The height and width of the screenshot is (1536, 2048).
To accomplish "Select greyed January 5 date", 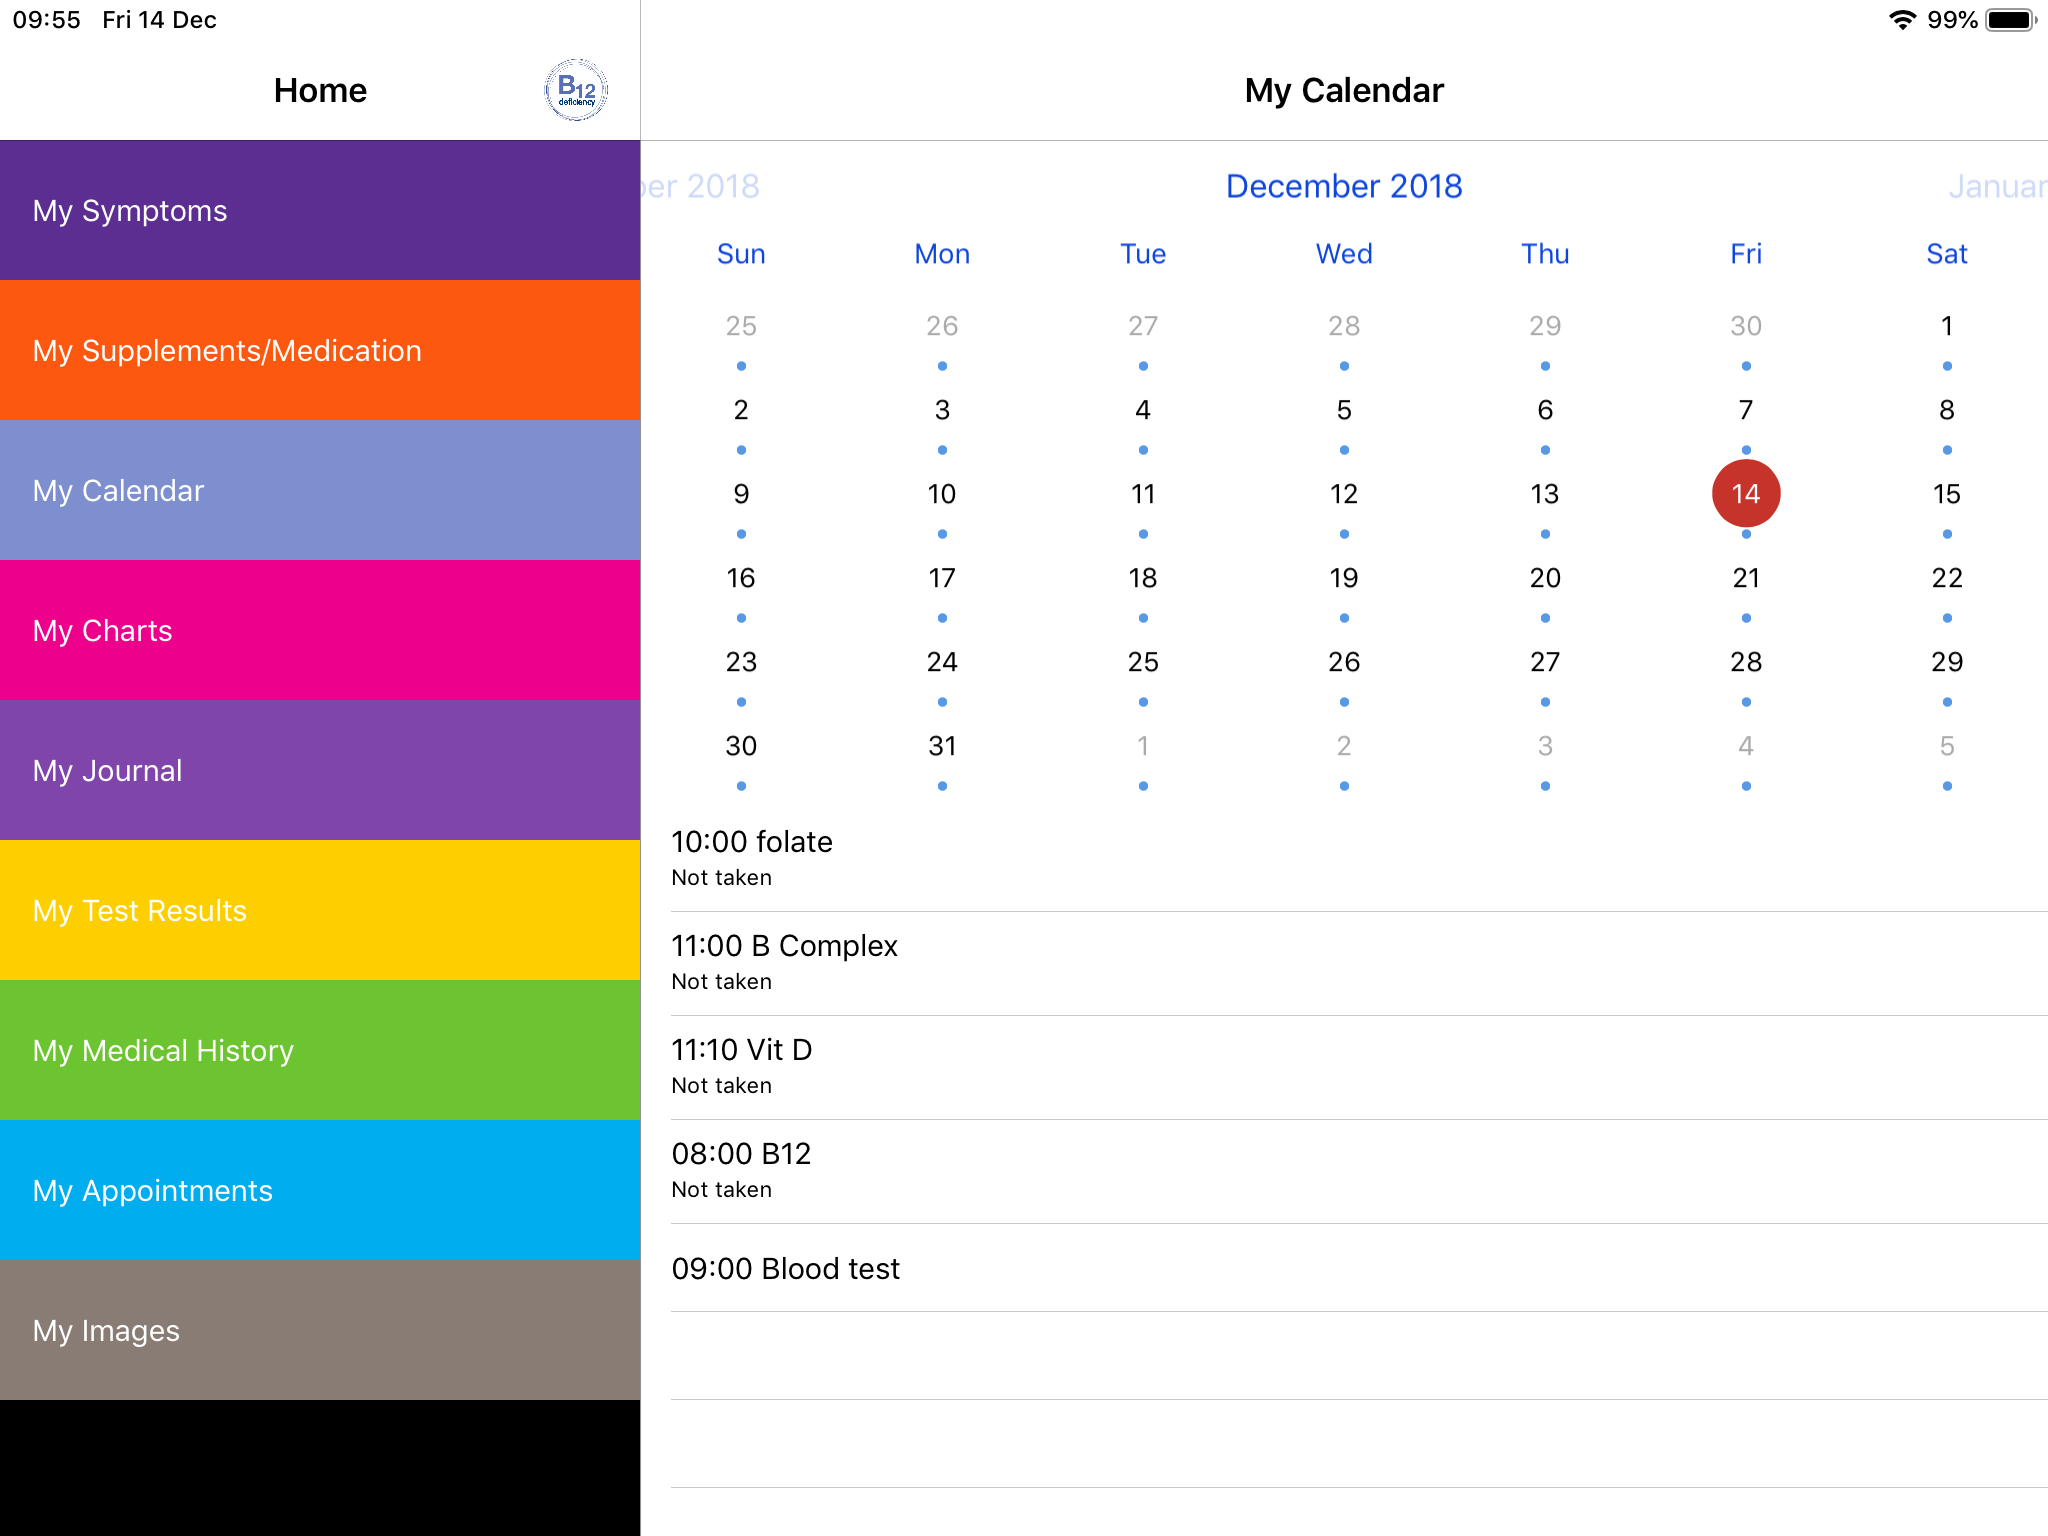I will 1947,746.
